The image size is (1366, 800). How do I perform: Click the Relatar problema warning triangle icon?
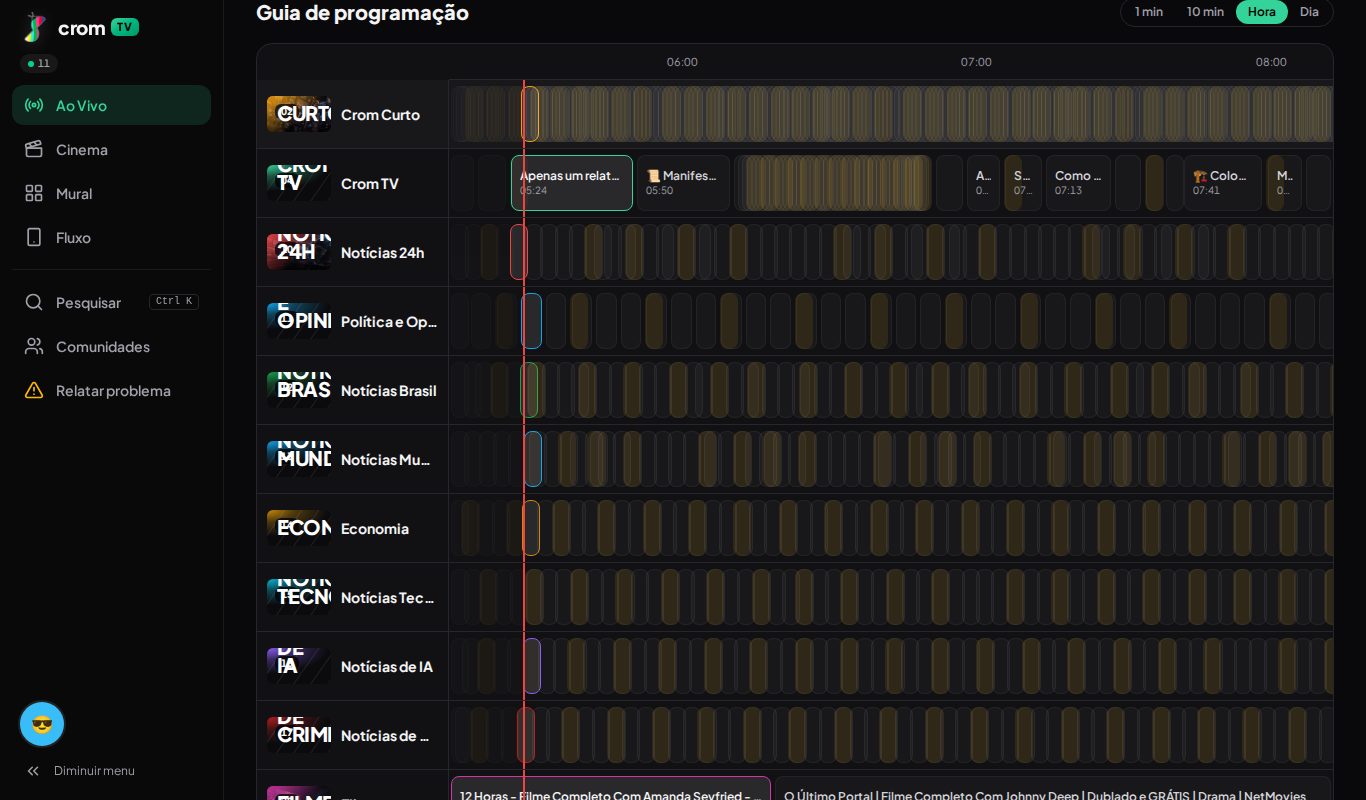coord(34,390)
